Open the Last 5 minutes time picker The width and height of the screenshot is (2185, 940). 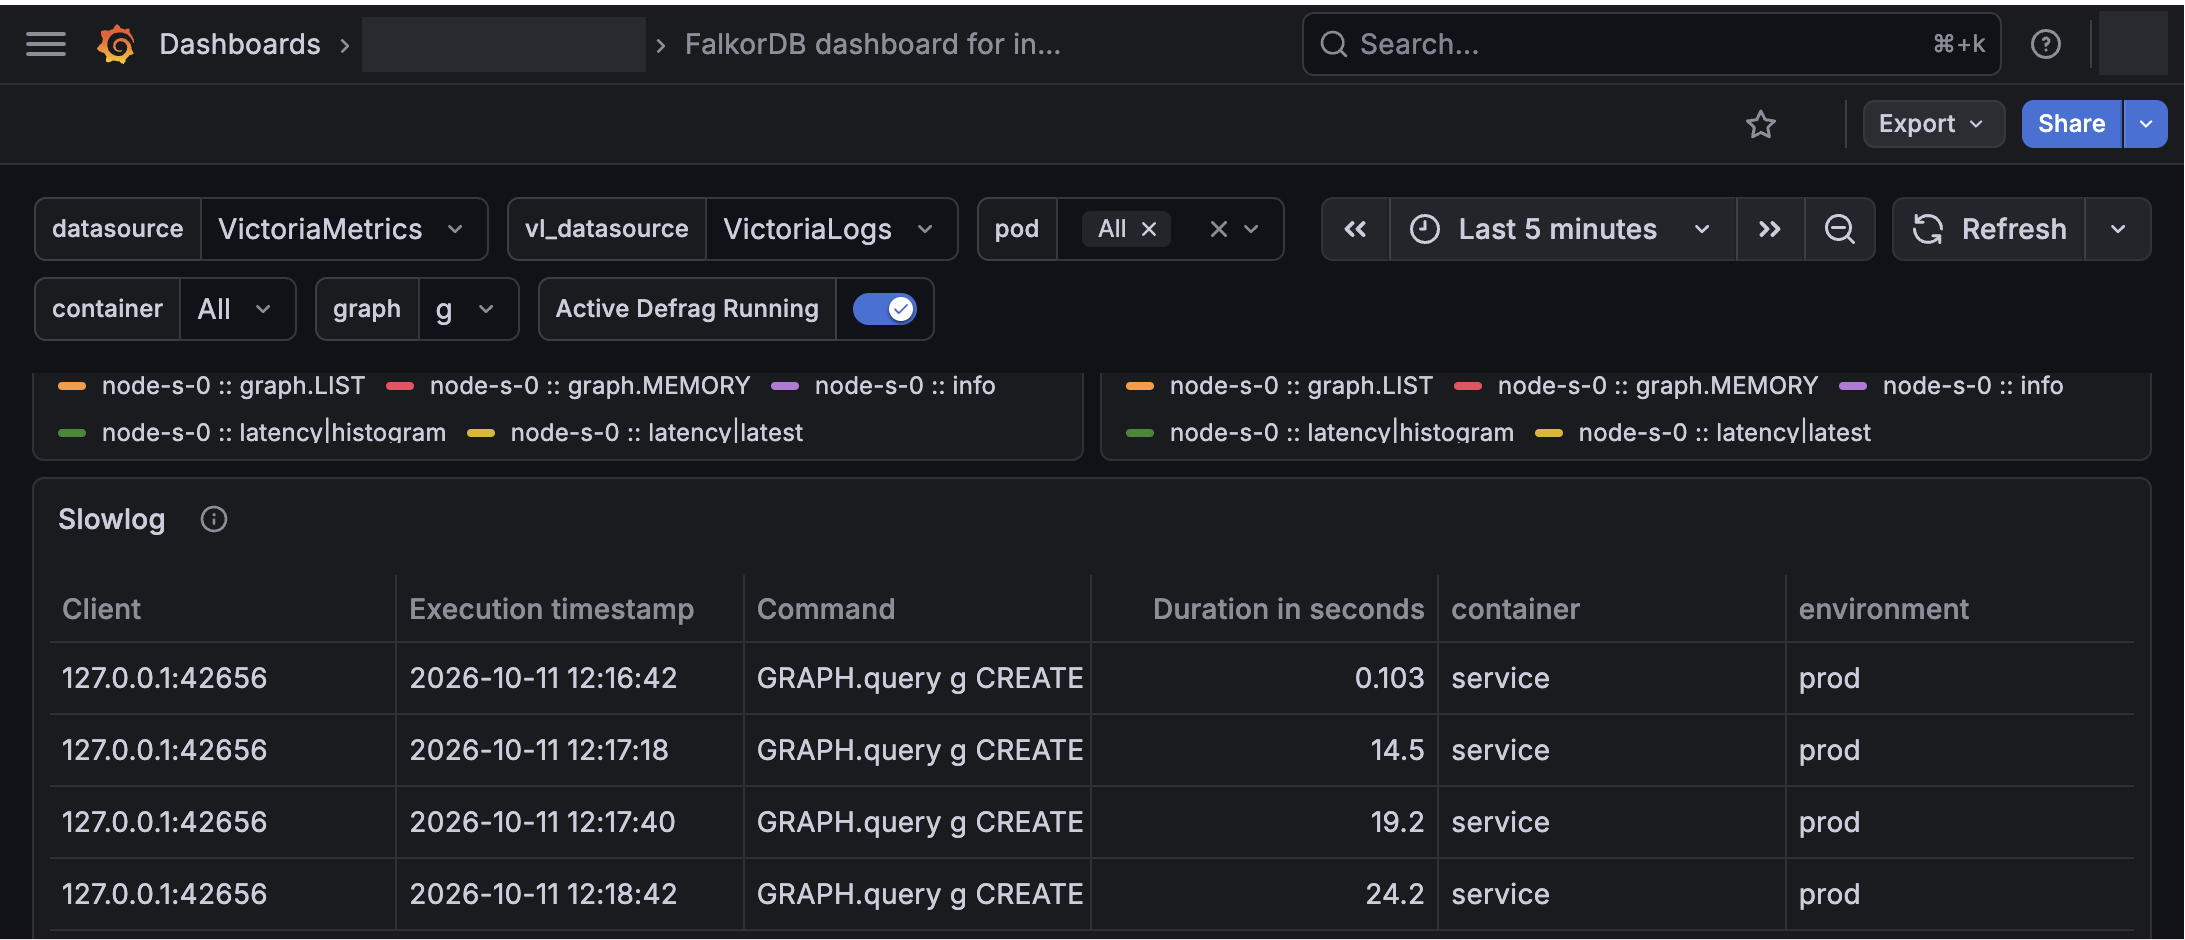(1562, 229)
